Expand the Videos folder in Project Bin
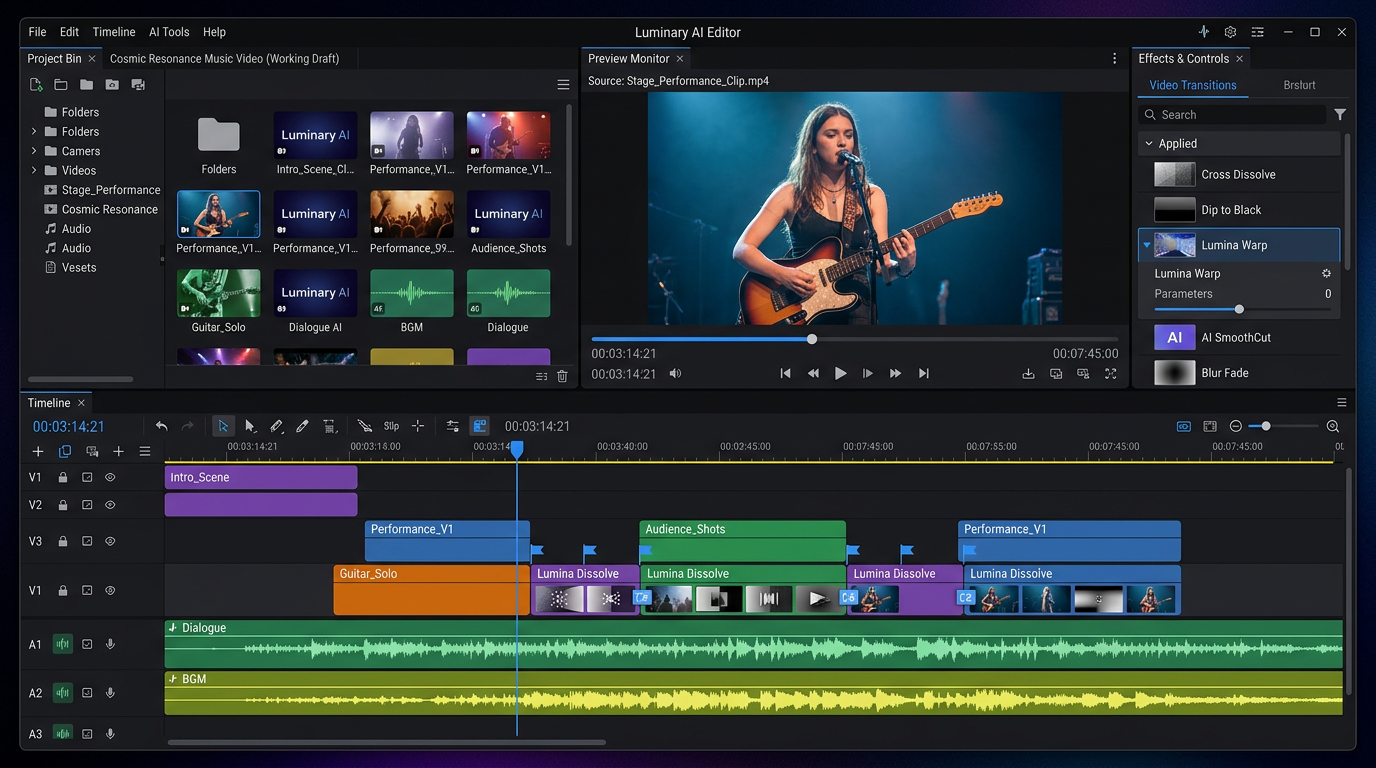 pyautogui.click(x=34, y=170)
